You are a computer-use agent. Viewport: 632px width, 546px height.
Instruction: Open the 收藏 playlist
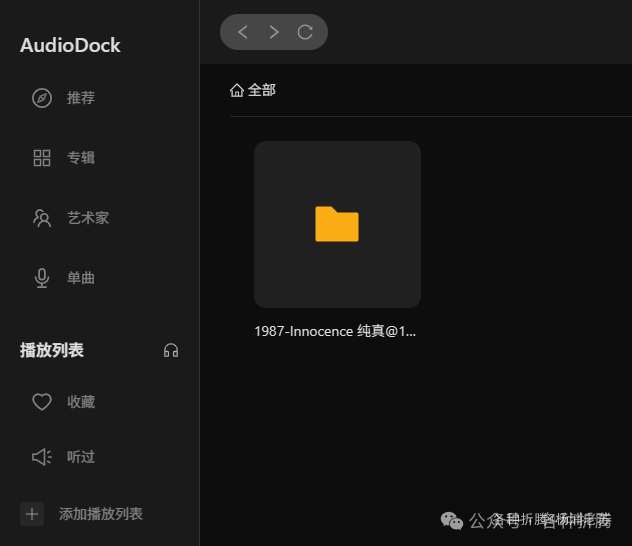click(81, 402)
